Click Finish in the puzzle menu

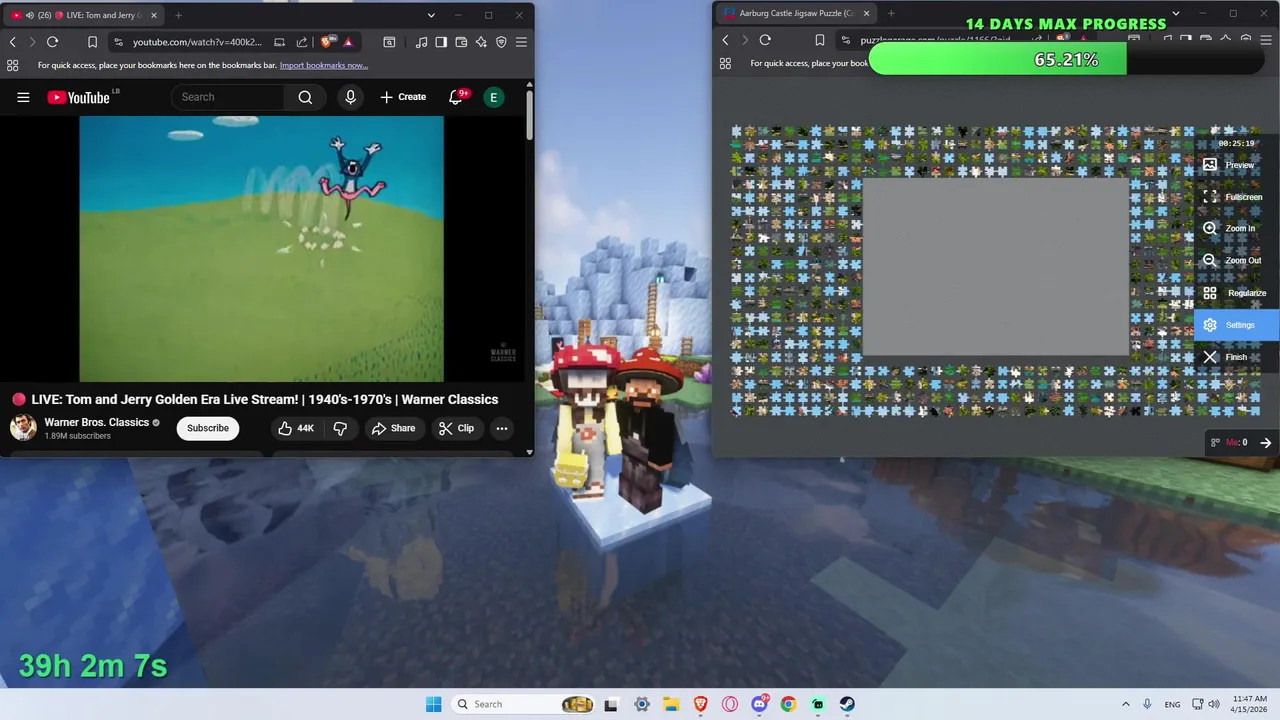coord(1237,357)
